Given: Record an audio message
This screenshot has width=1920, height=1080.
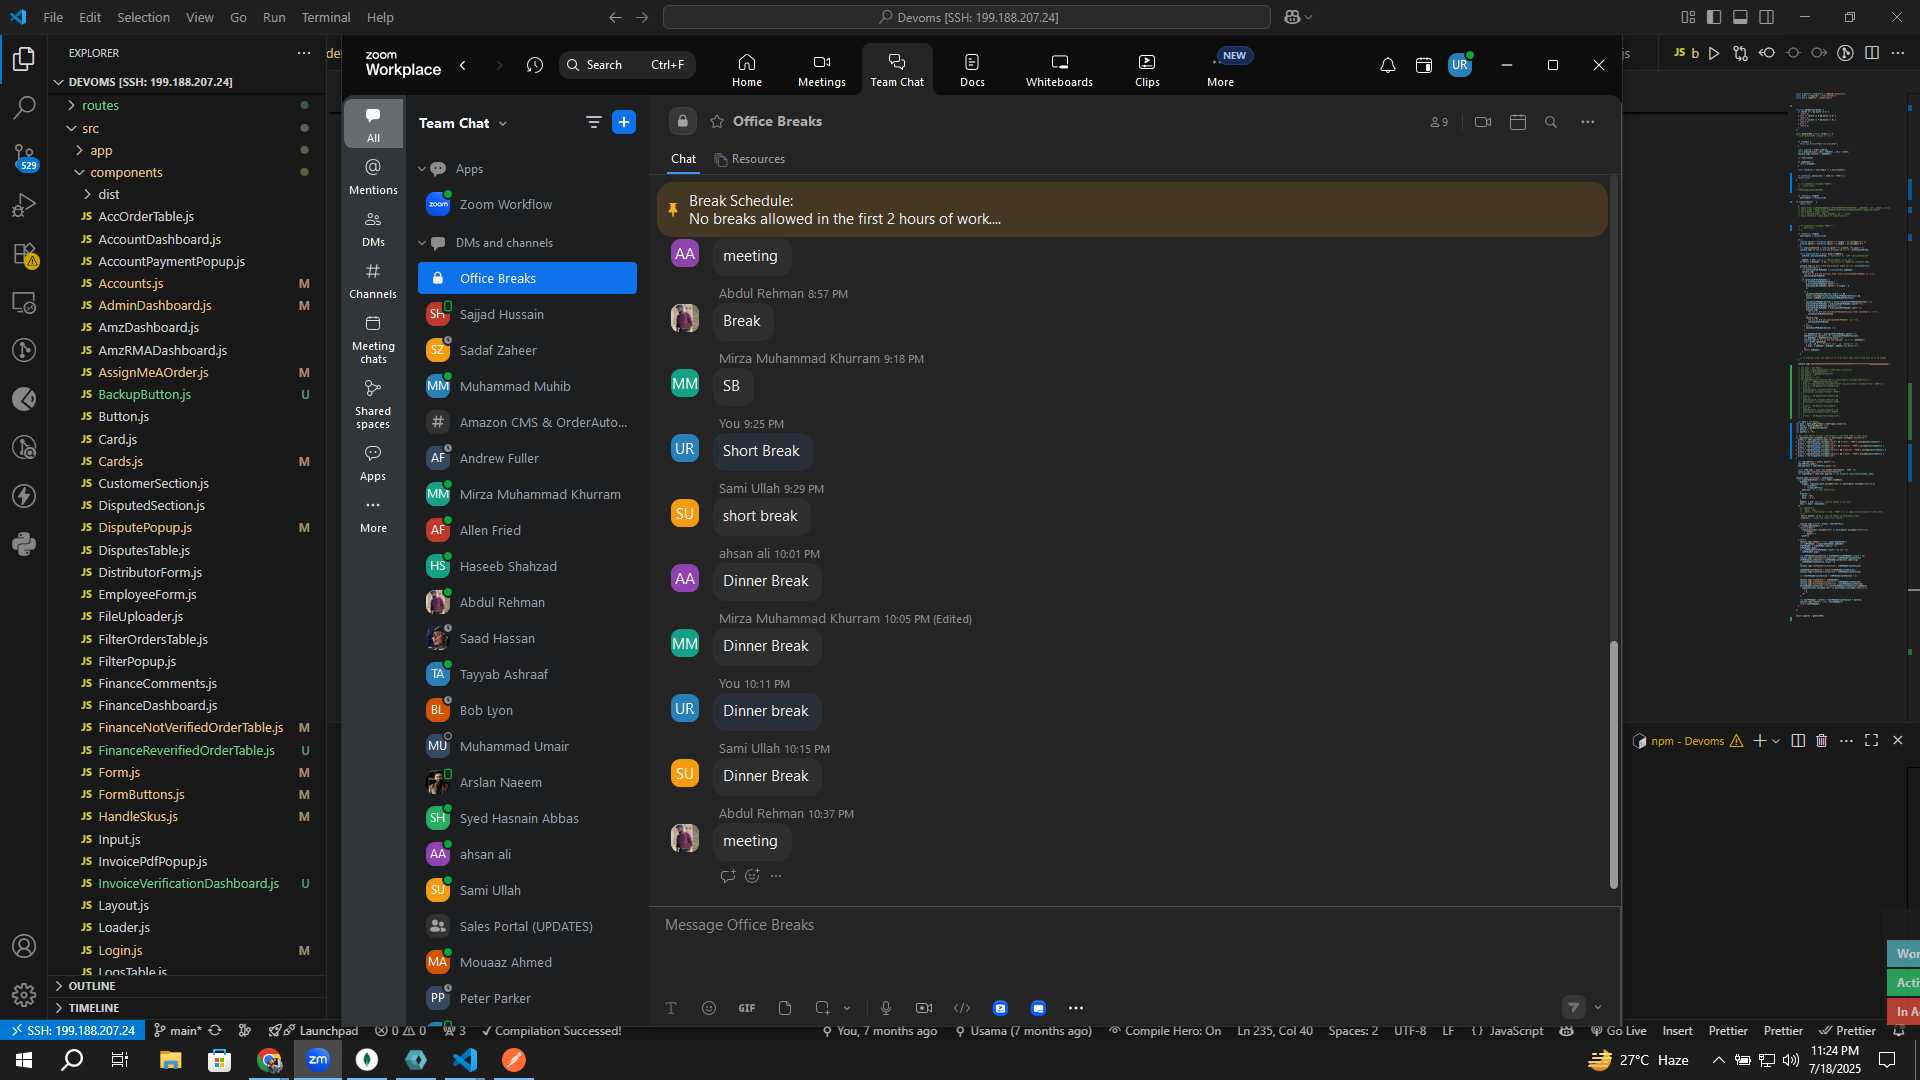Looking at the screenshot, I should click(x=886, y=1008).
